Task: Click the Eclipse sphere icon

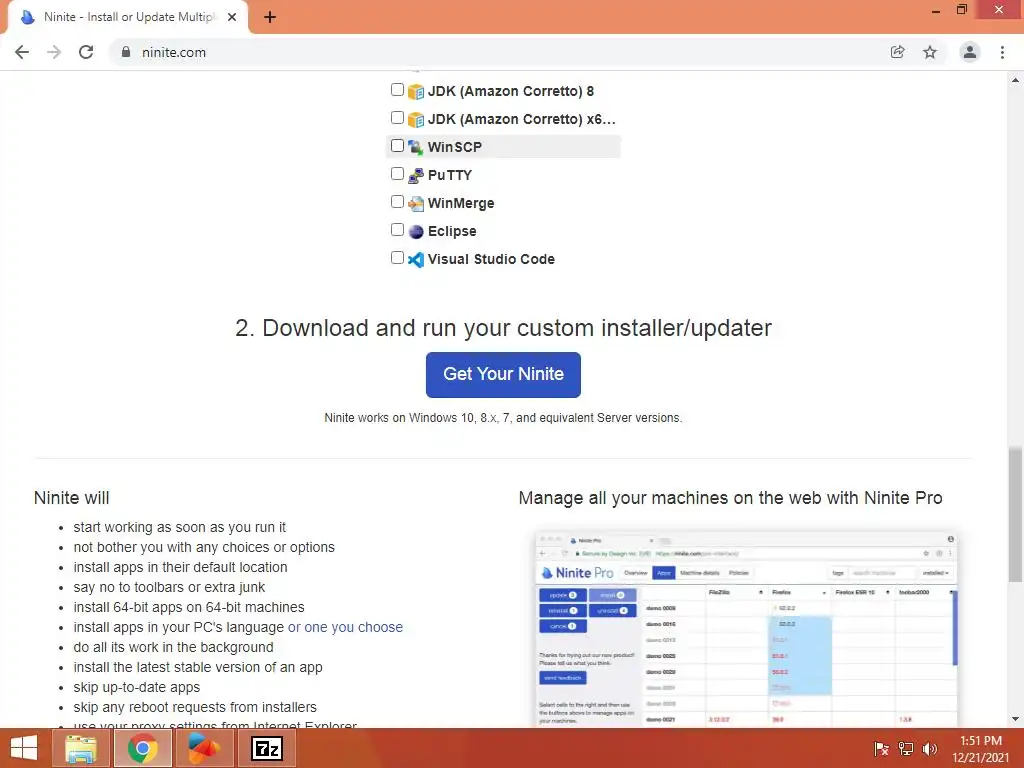Action: pos(416,232)
